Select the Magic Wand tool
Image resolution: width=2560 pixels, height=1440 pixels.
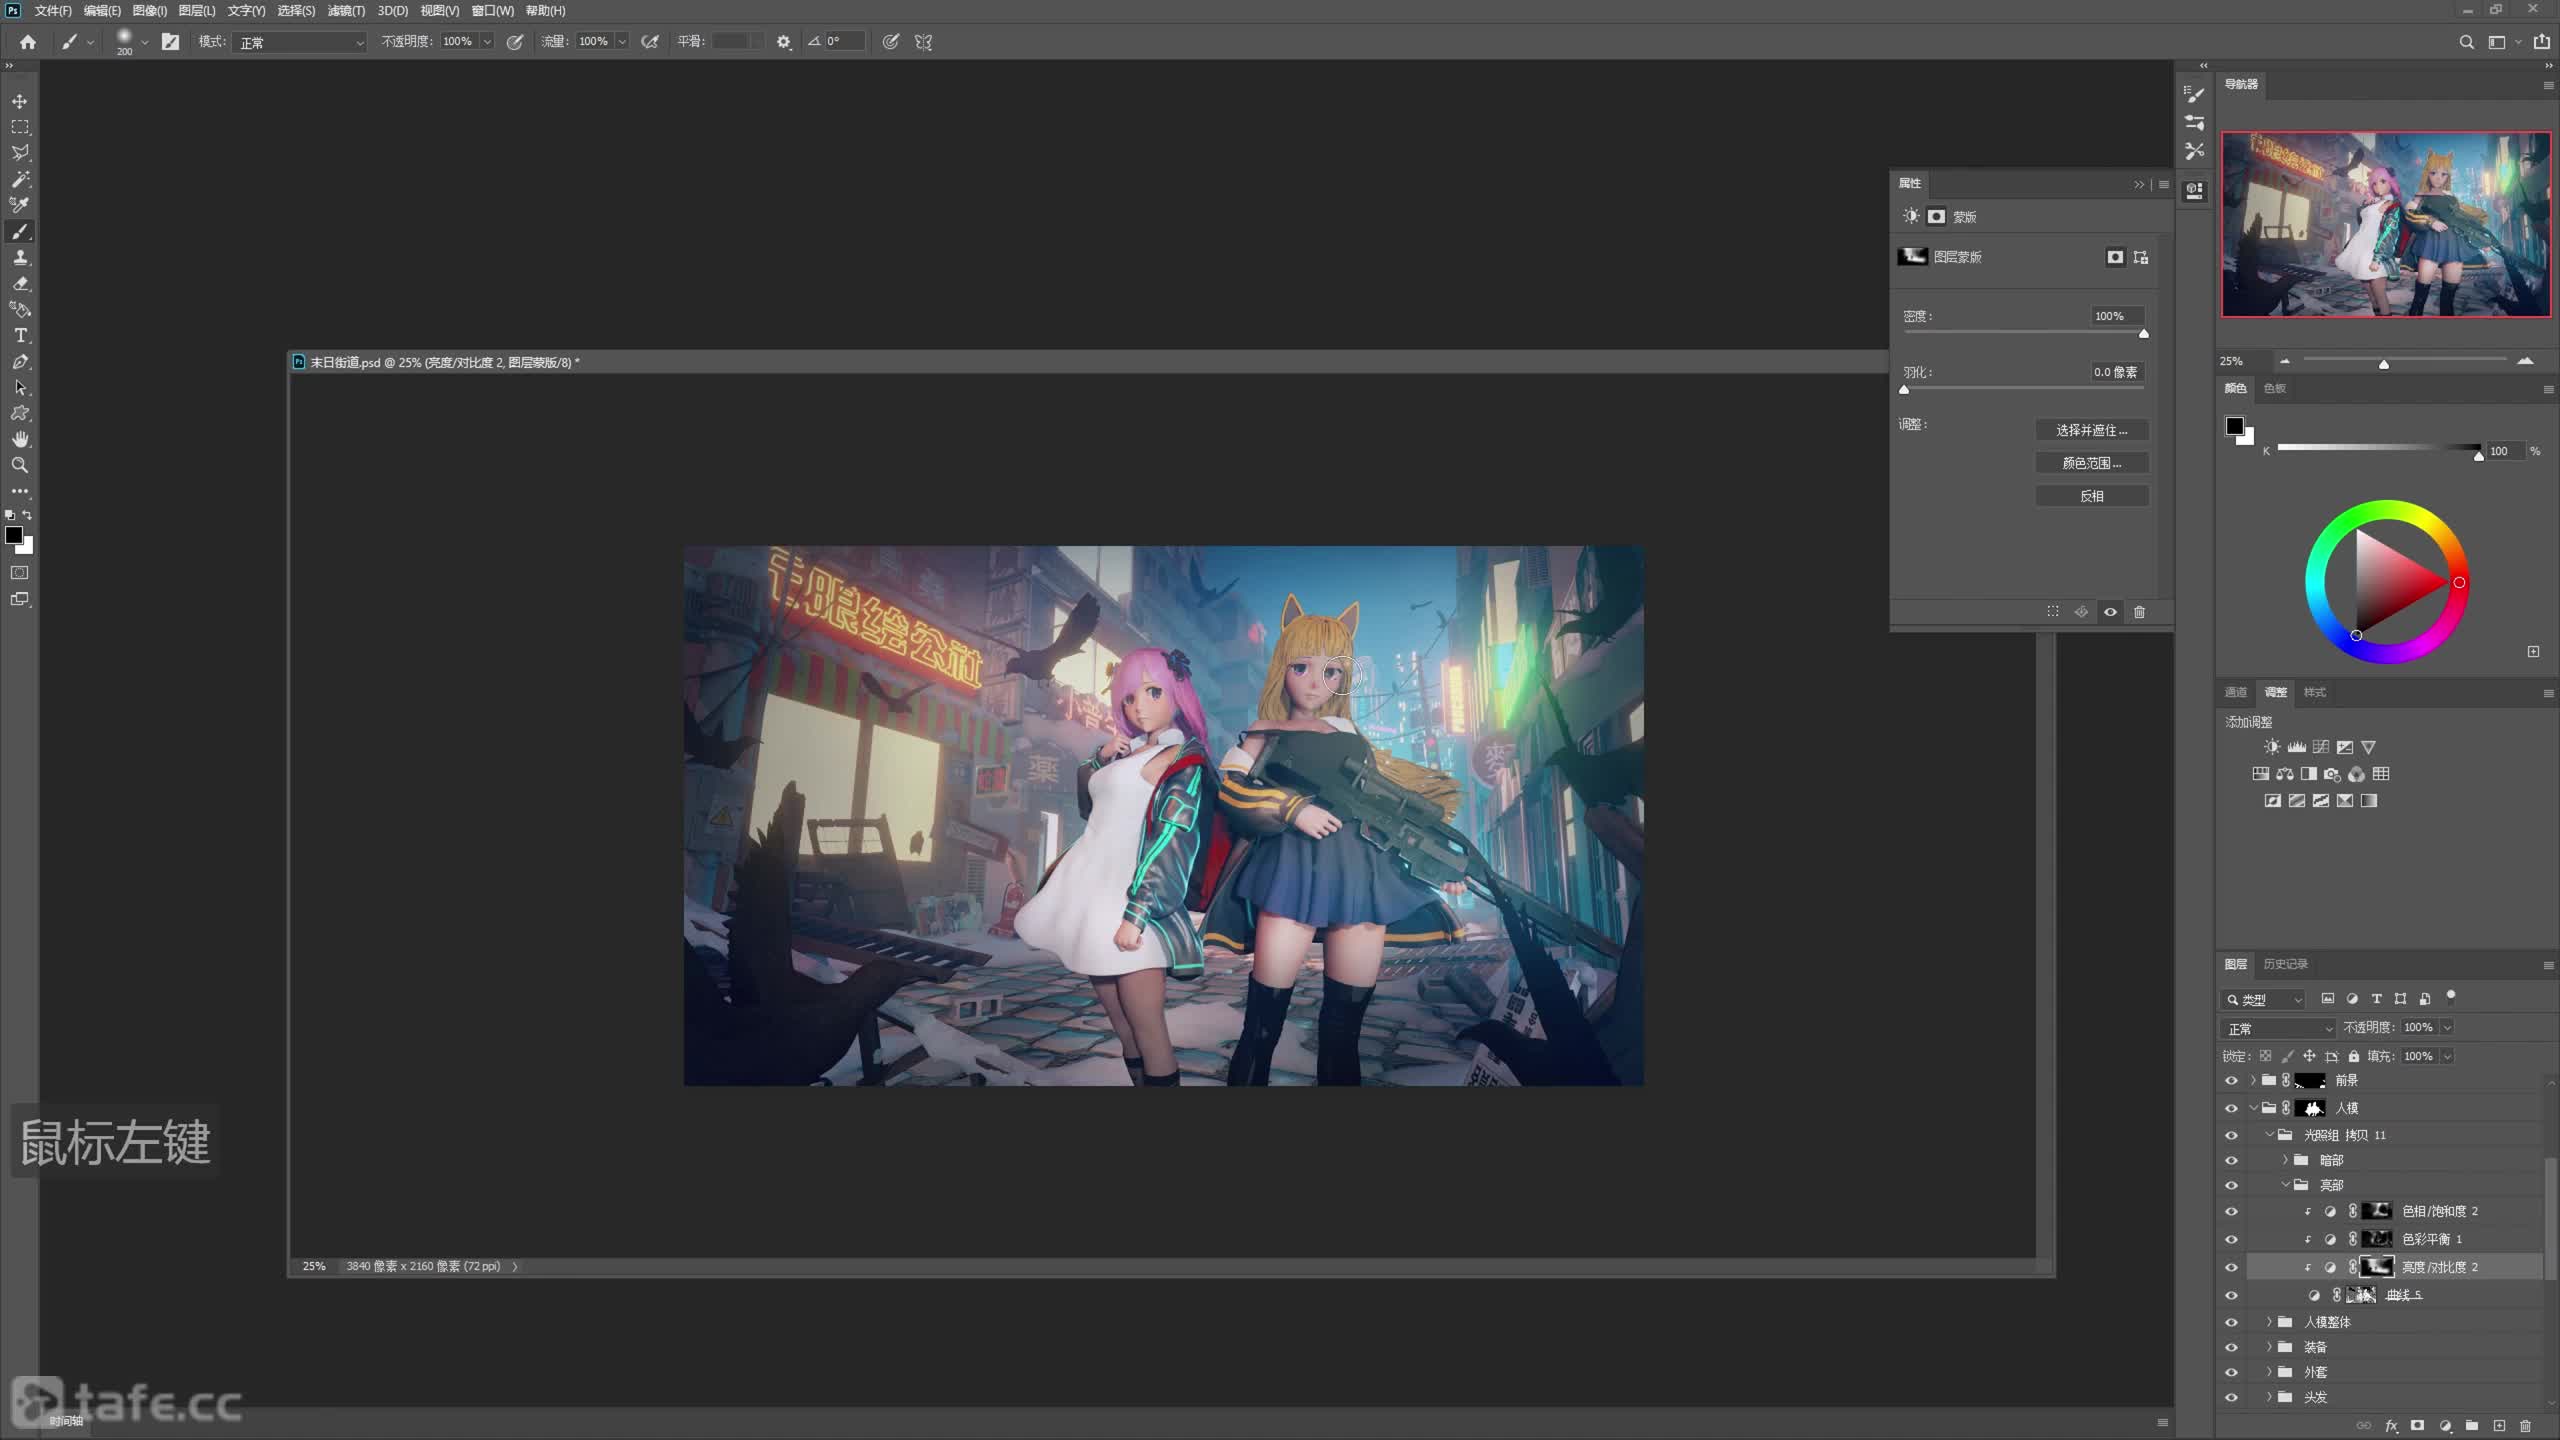click(20, 179)
